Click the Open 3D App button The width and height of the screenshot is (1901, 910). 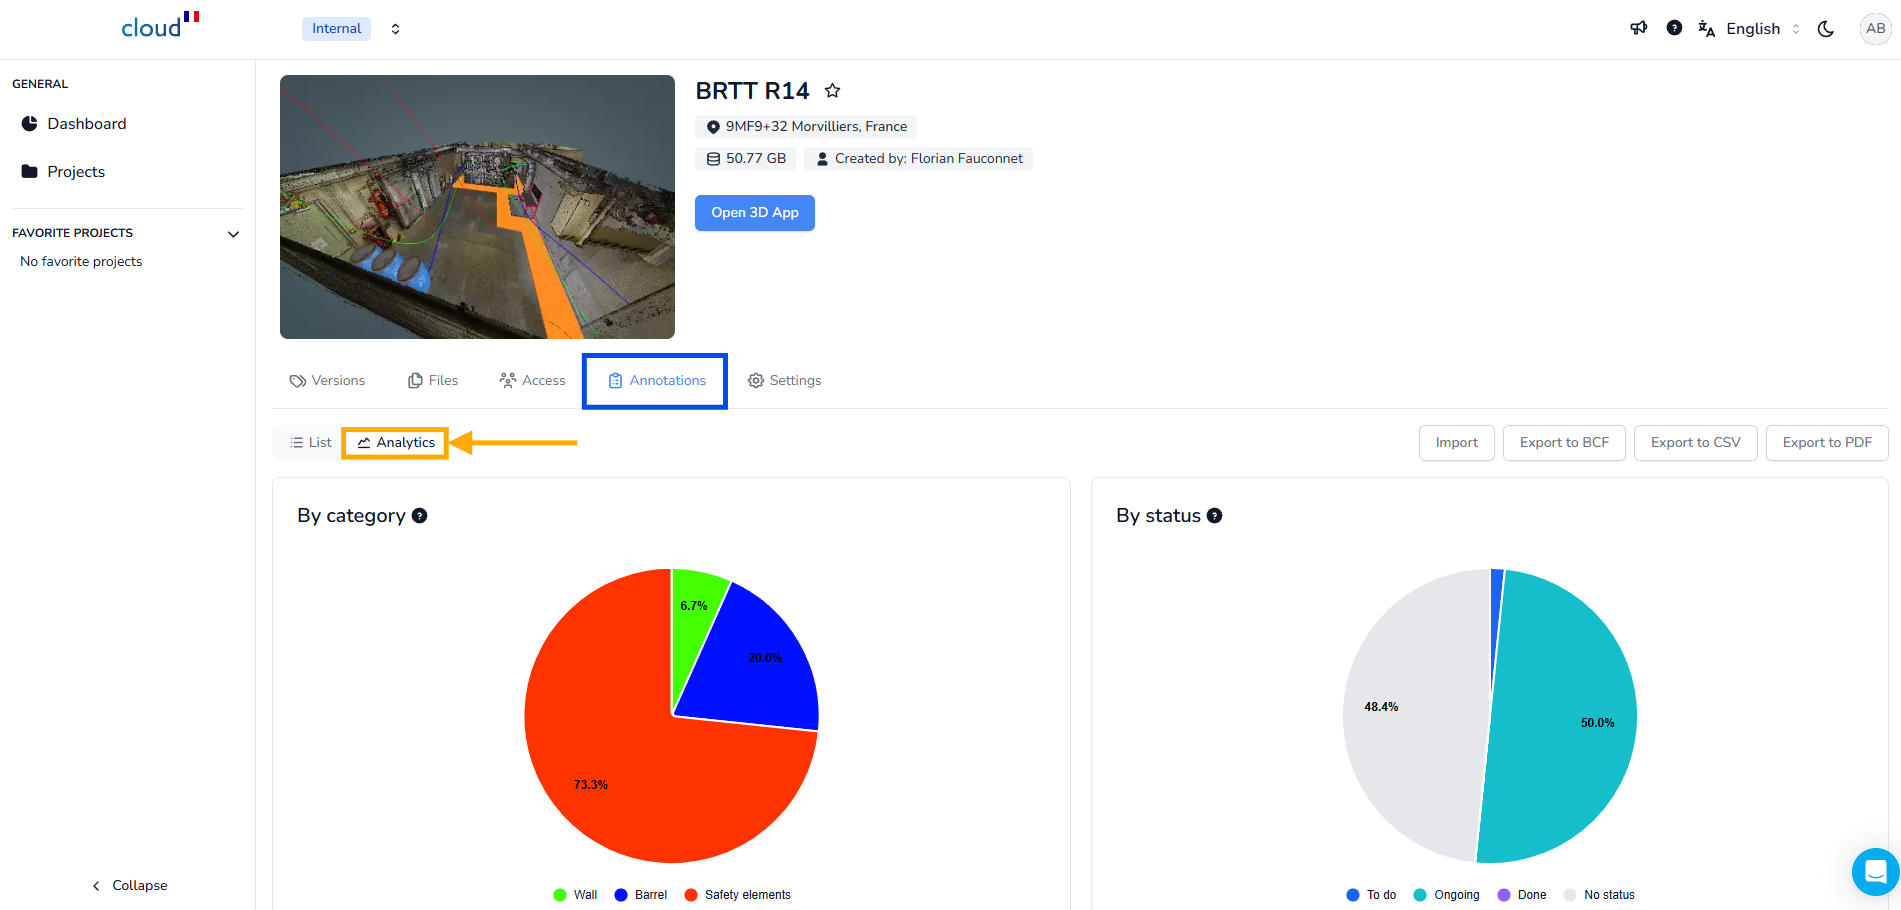[754, 213]
